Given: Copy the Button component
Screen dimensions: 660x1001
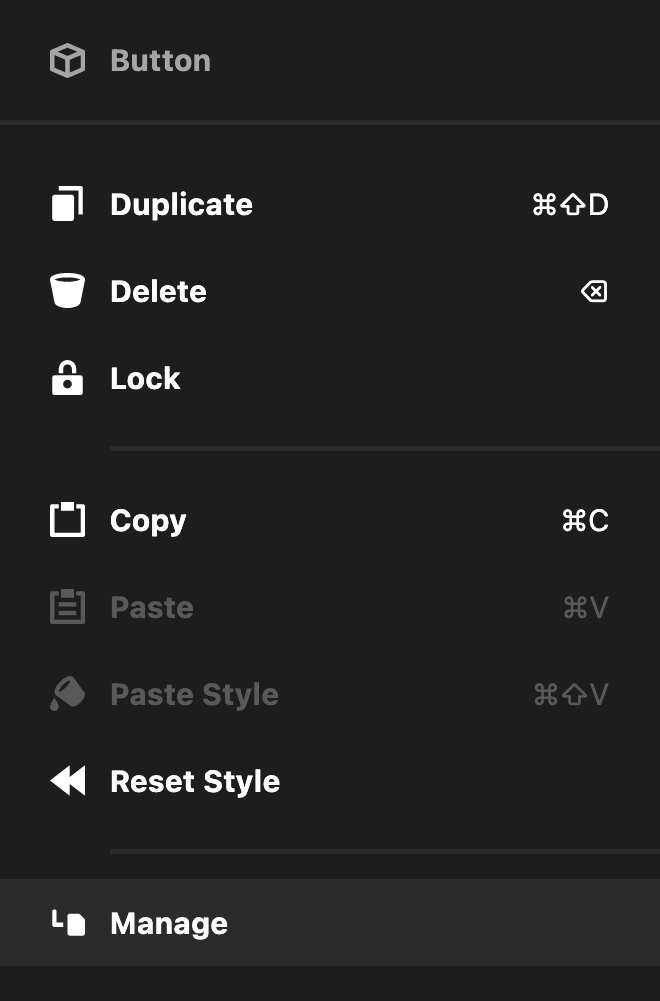Looking at the screenshot, I should [147, 520].
